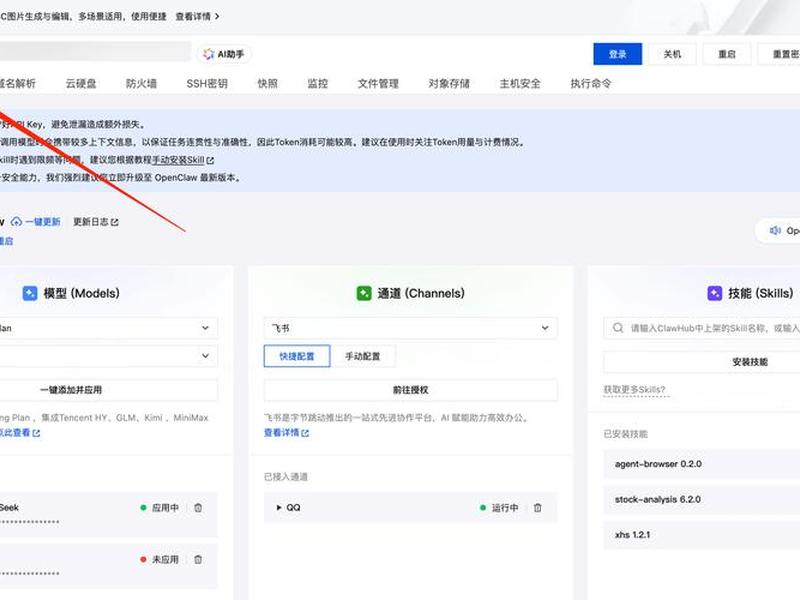The height and width of the screenshot is (600, 800).
Task: Click the Skills panel icon
Action: [x=715, y=293]
